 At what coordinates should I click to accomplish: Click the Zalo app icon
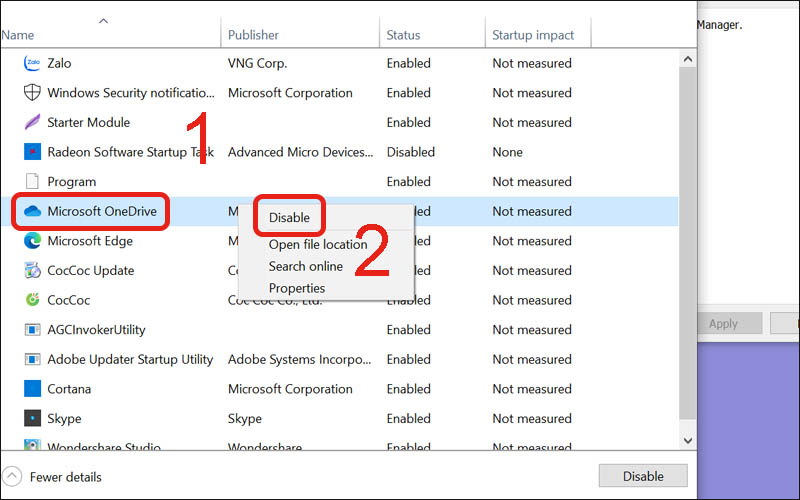(x=32, y=63)
